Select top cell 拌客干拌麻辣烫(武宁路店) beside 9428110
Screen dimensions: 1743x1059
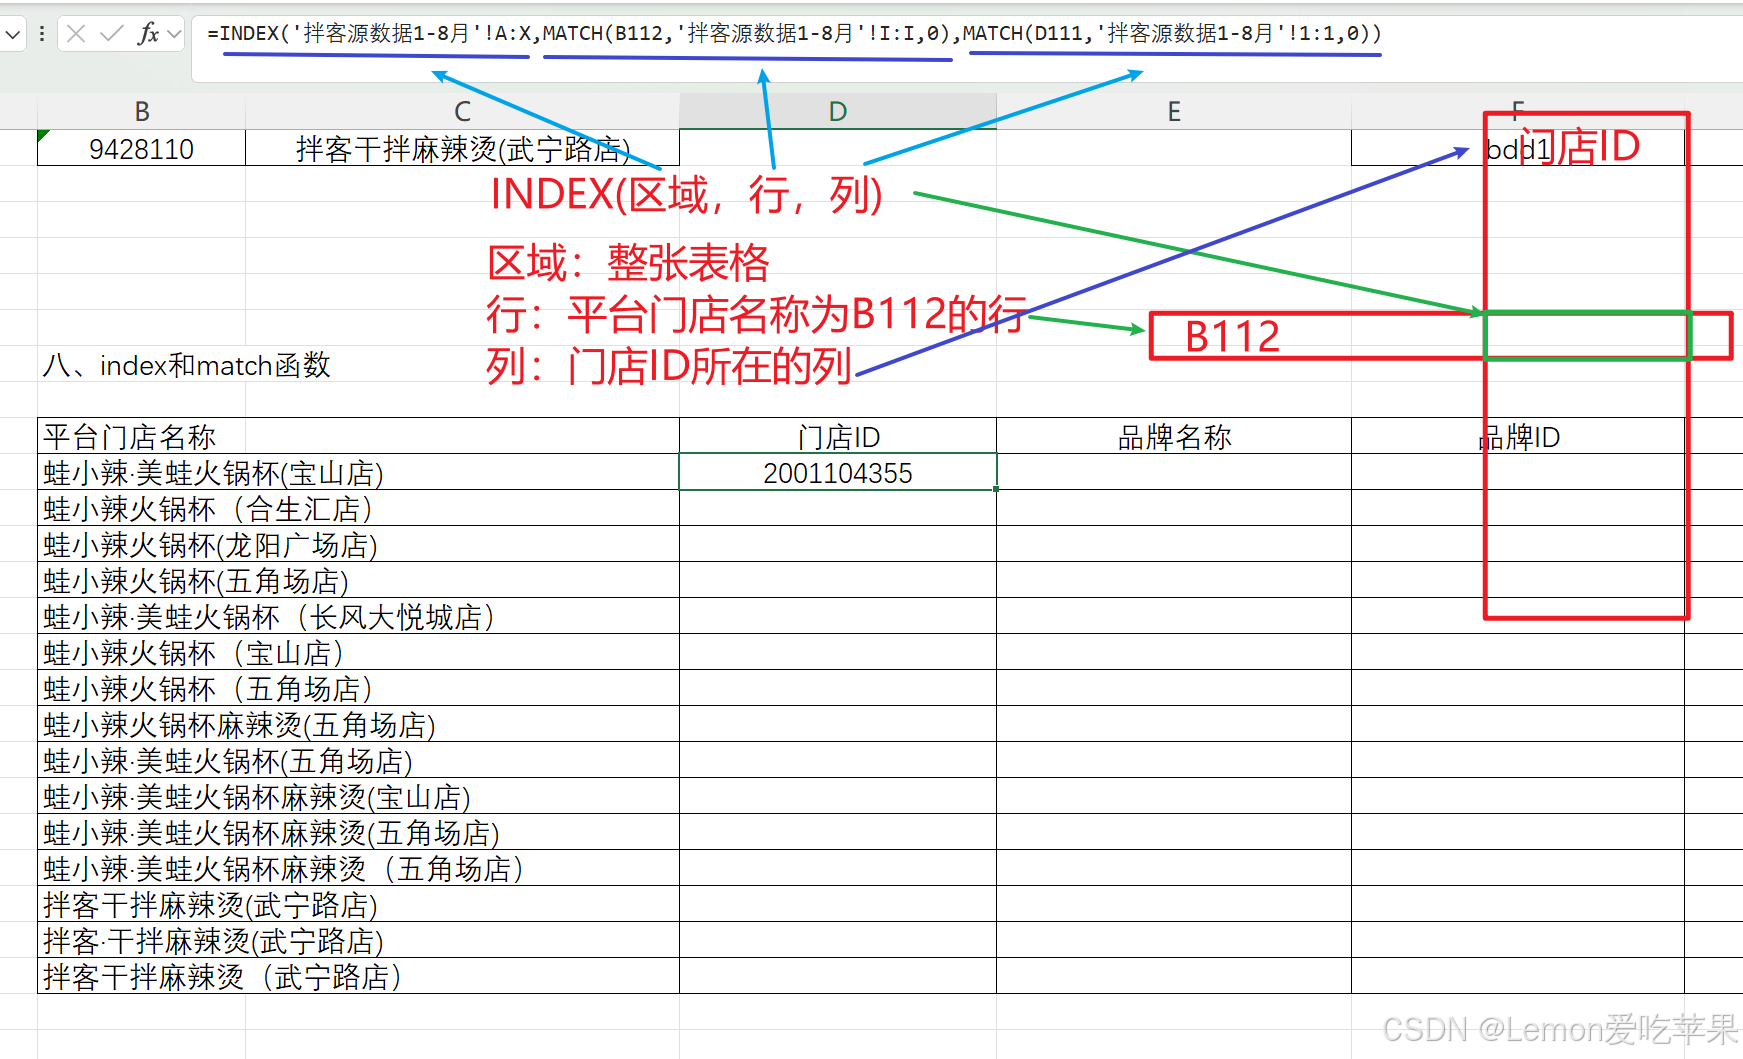[462, 148]
